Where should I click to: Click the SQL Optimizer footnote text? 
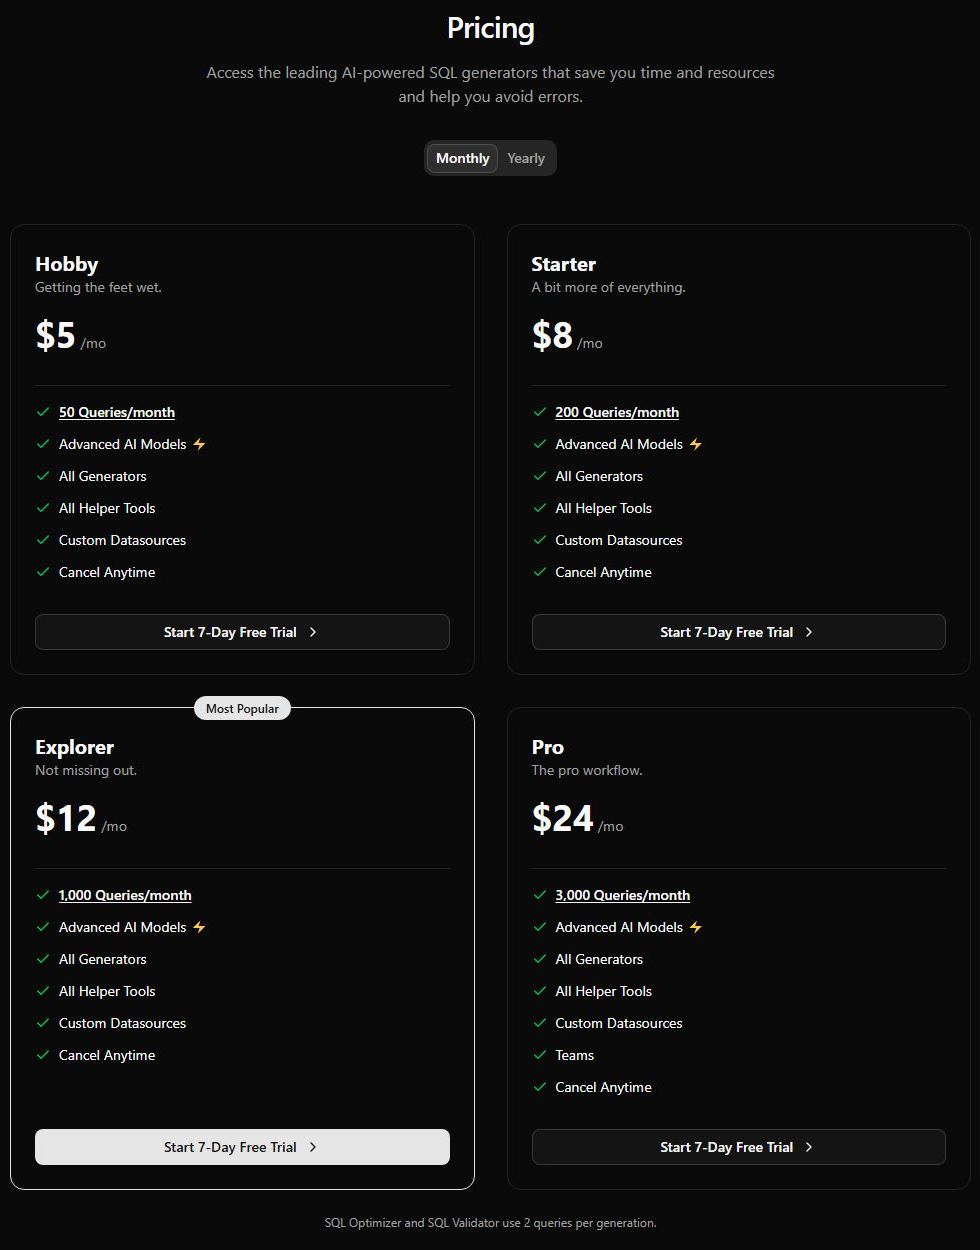click(490, 1222)
